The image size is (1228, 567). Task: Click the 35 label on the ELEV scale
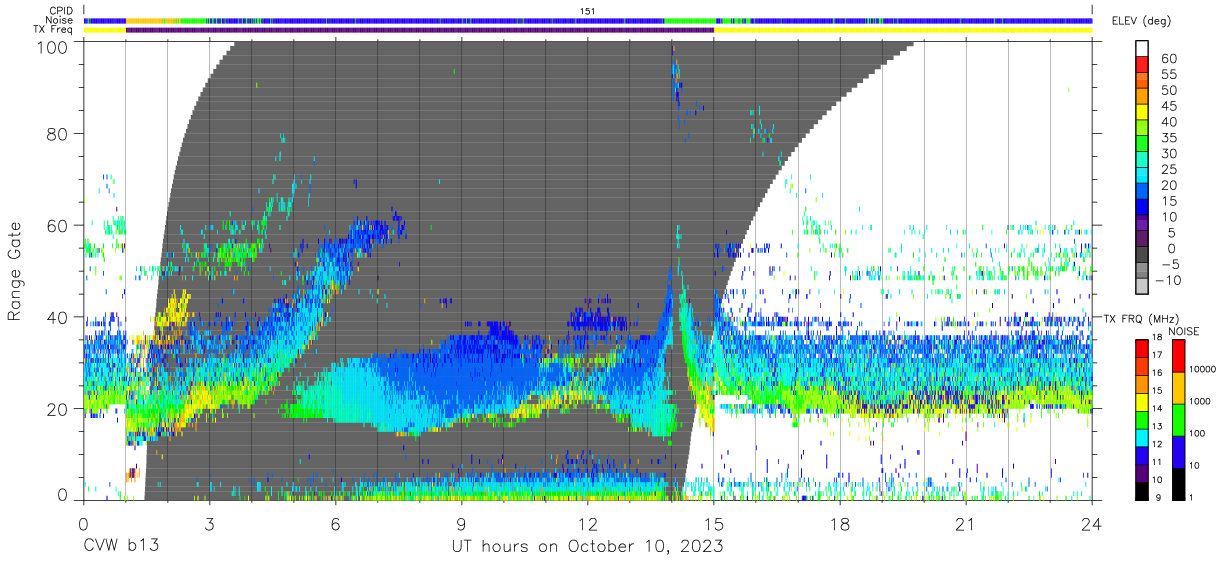coord(1168,138)
